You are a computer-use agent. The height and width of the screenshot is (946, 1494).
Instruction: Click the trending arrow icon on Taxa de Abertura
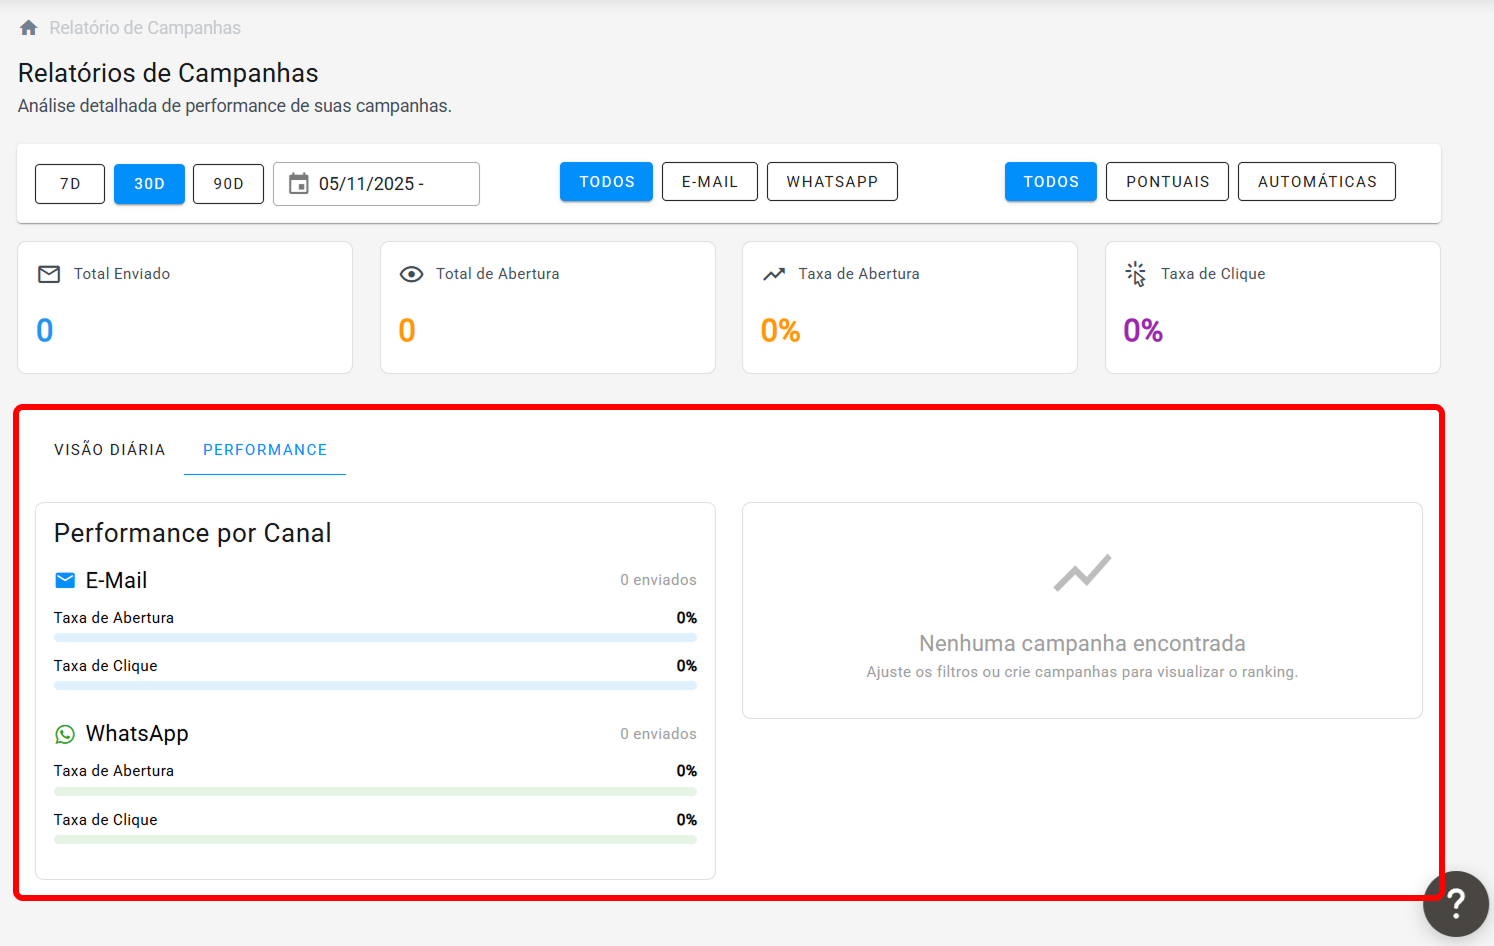[774, 274]
